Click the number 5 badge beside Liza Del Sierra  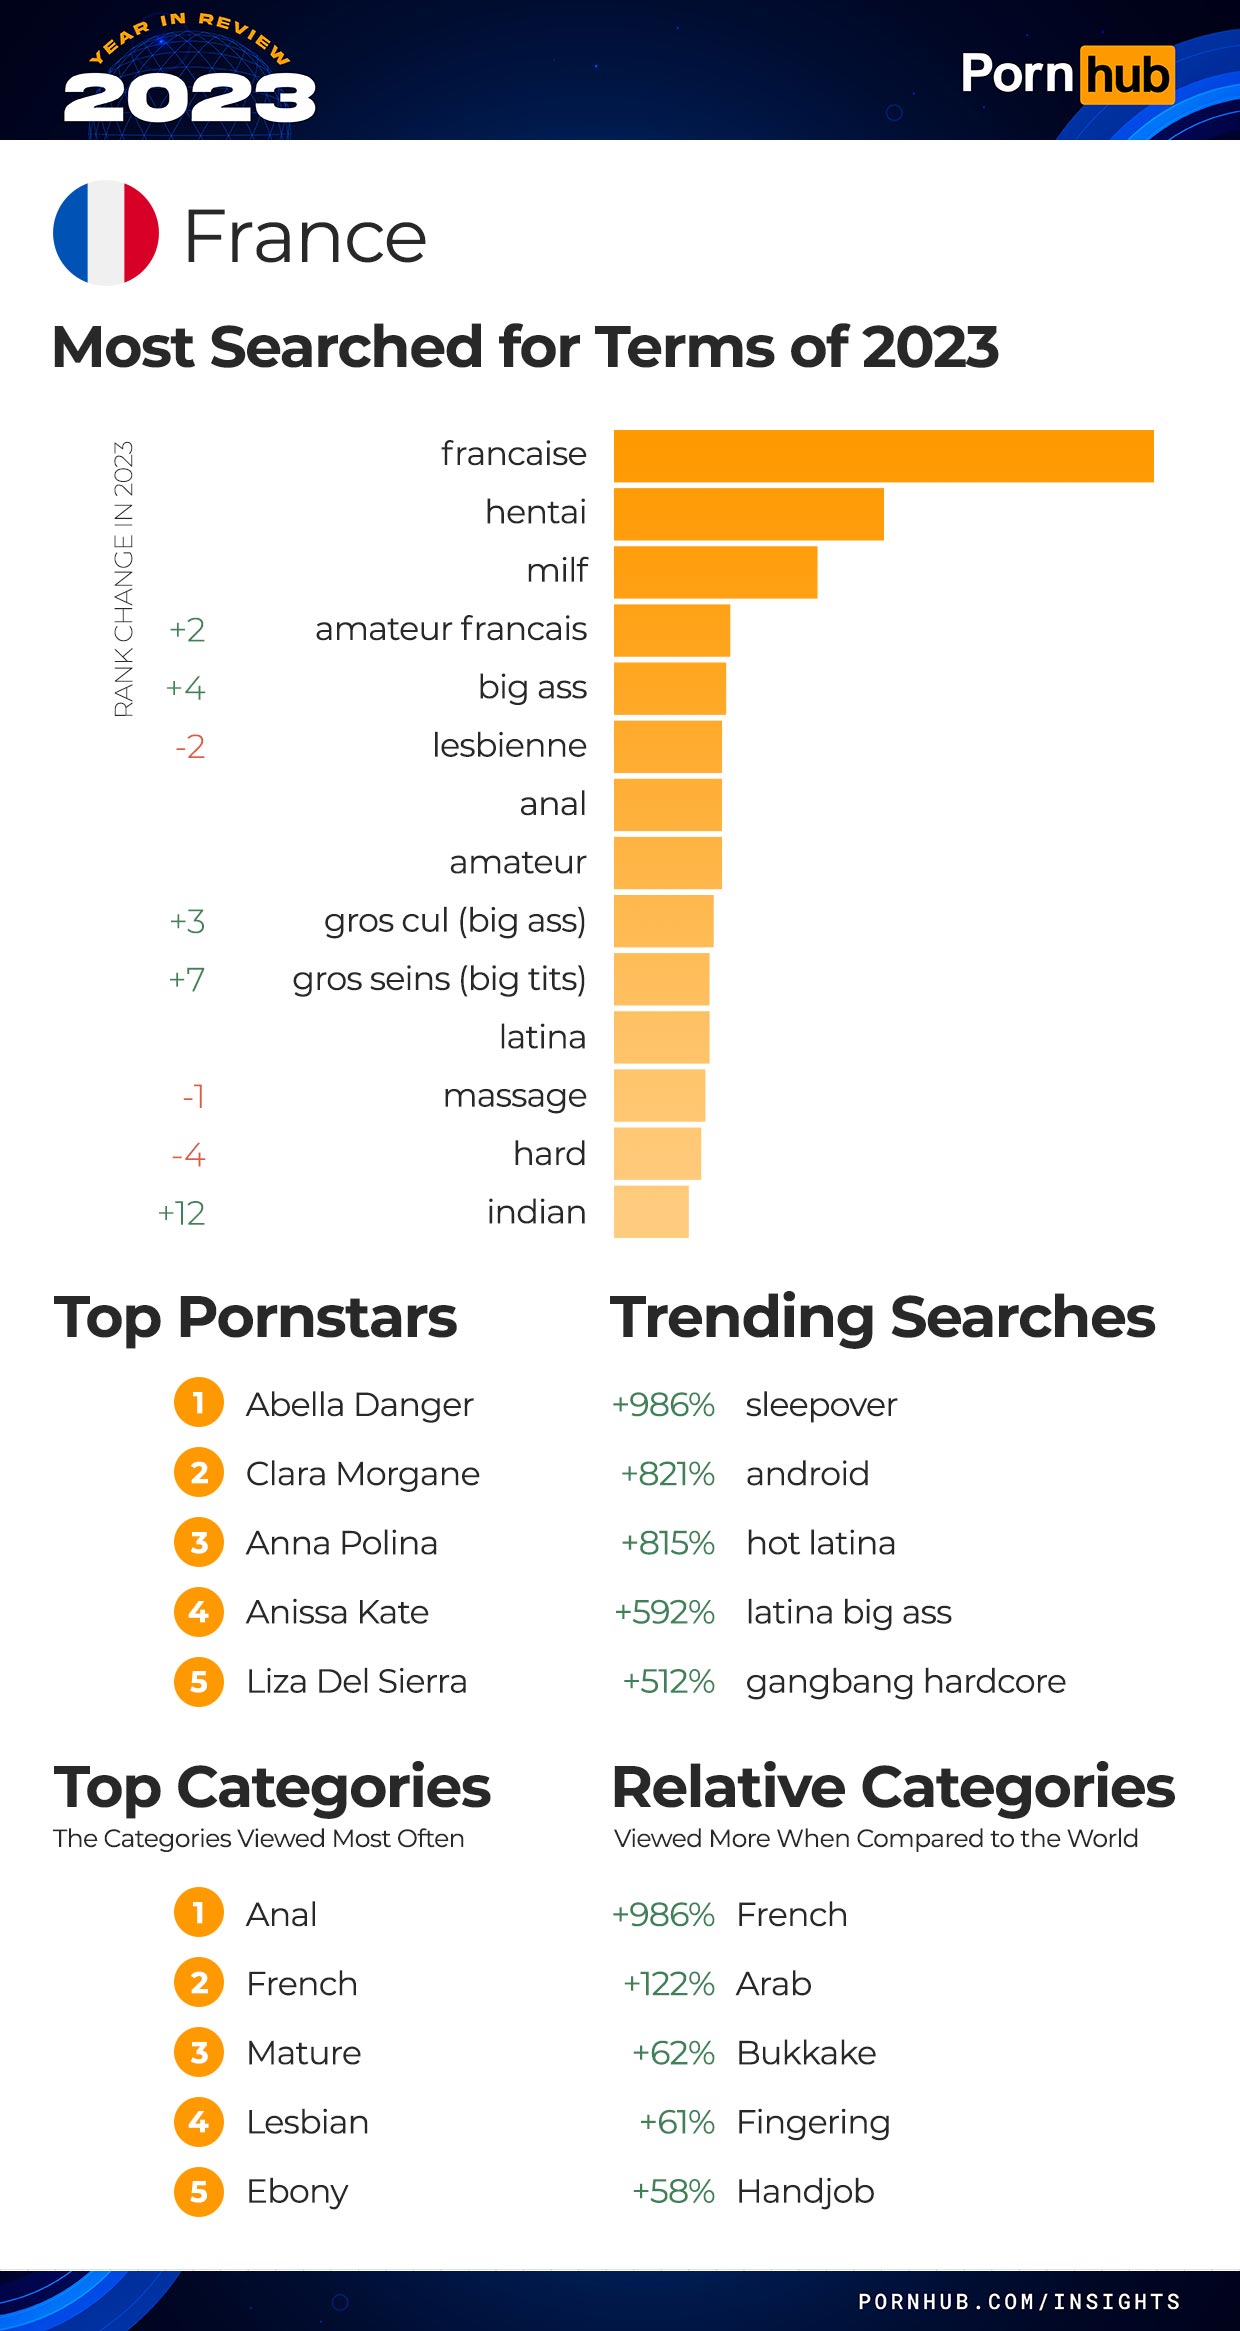[x=199, y=1681]
